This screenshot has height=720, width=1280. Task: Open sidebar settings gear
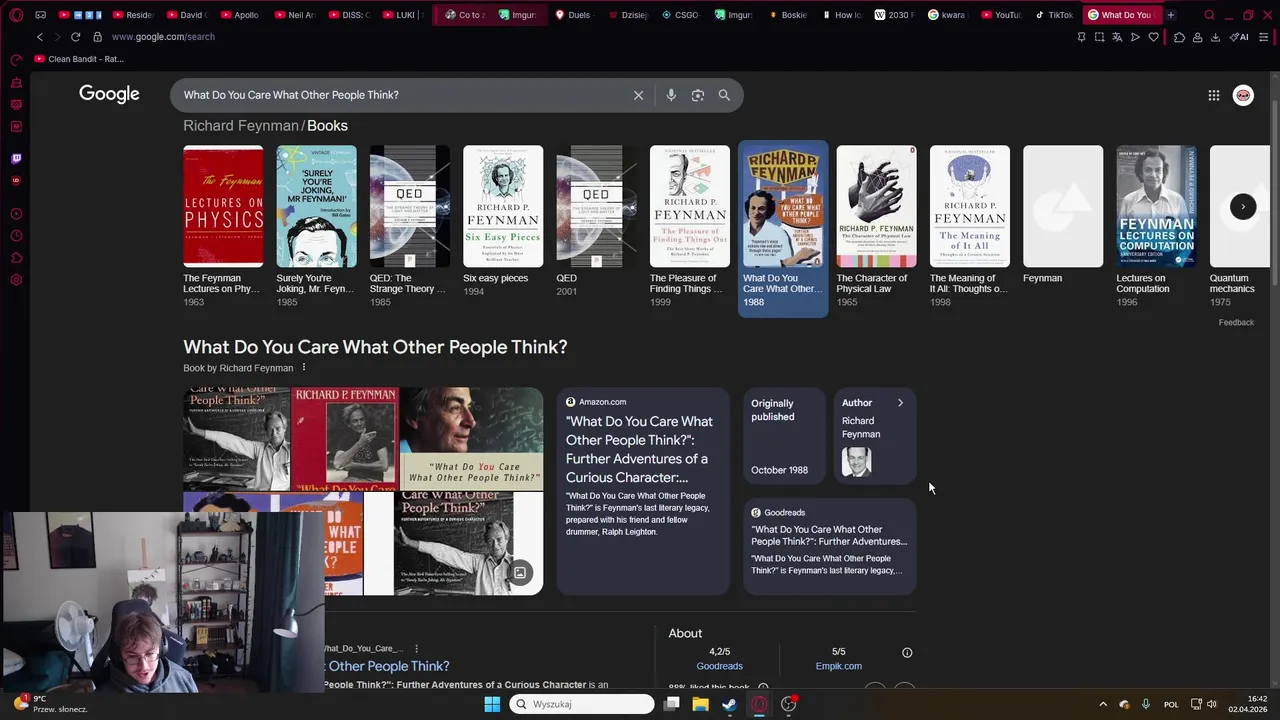(16, 280)
